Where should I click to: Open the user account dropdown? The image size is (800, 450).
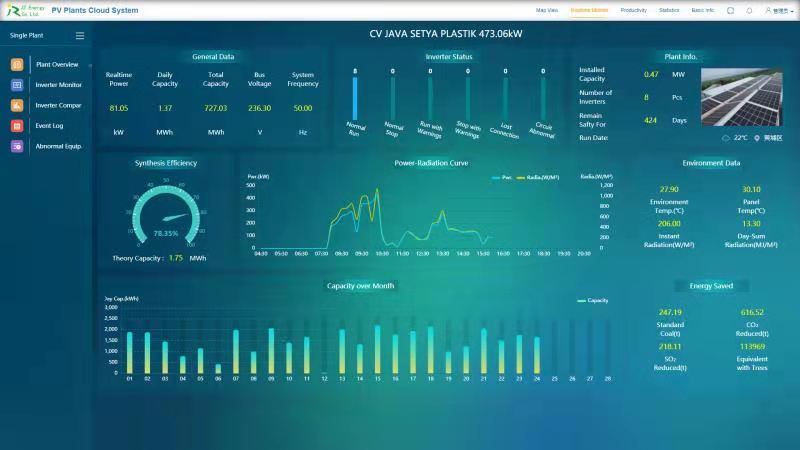(780, 10)
